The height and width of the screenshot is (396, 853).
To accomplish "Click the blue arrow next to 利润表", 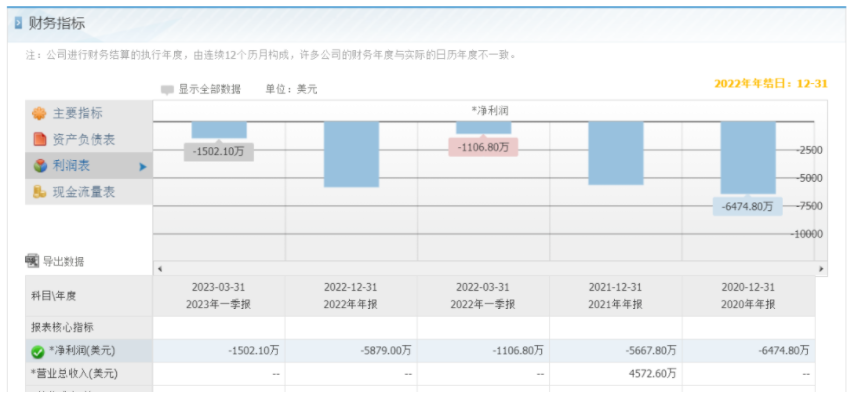I will (x=143, y=167).
